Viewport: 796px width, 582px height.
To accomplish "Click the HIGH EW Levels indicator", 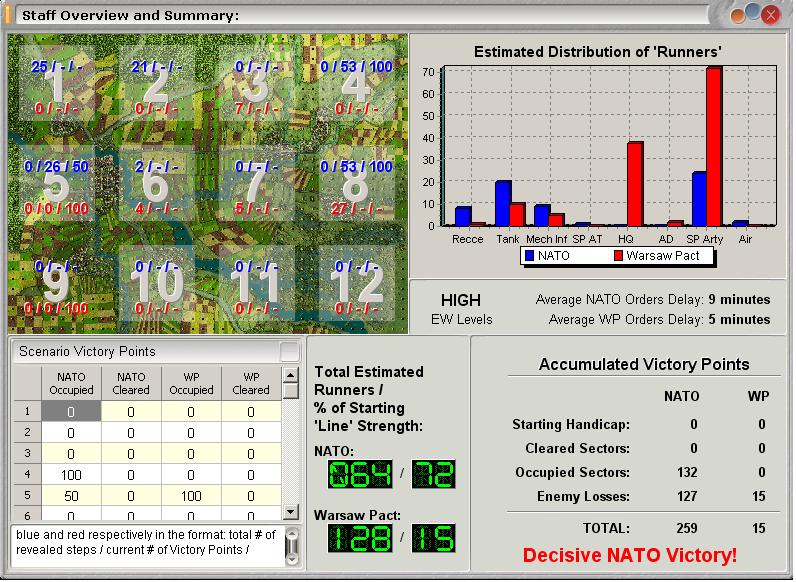I will pos(461,309).
